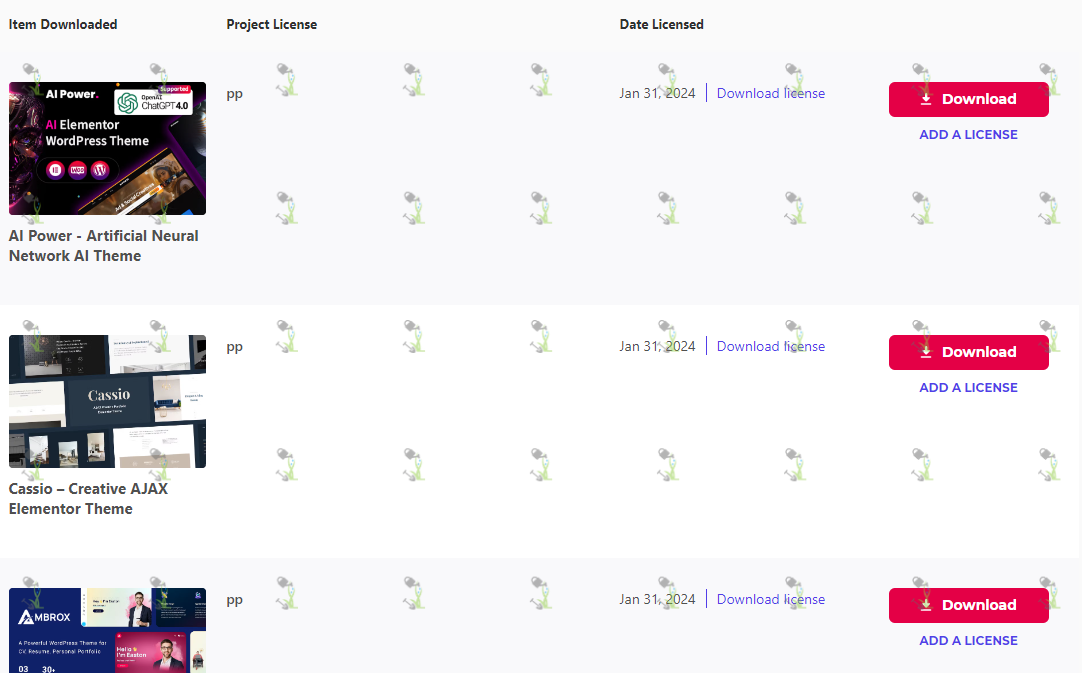Click the Download button for Ambrox theme
Screen dimensions: 1082x673
click(968, 605)
